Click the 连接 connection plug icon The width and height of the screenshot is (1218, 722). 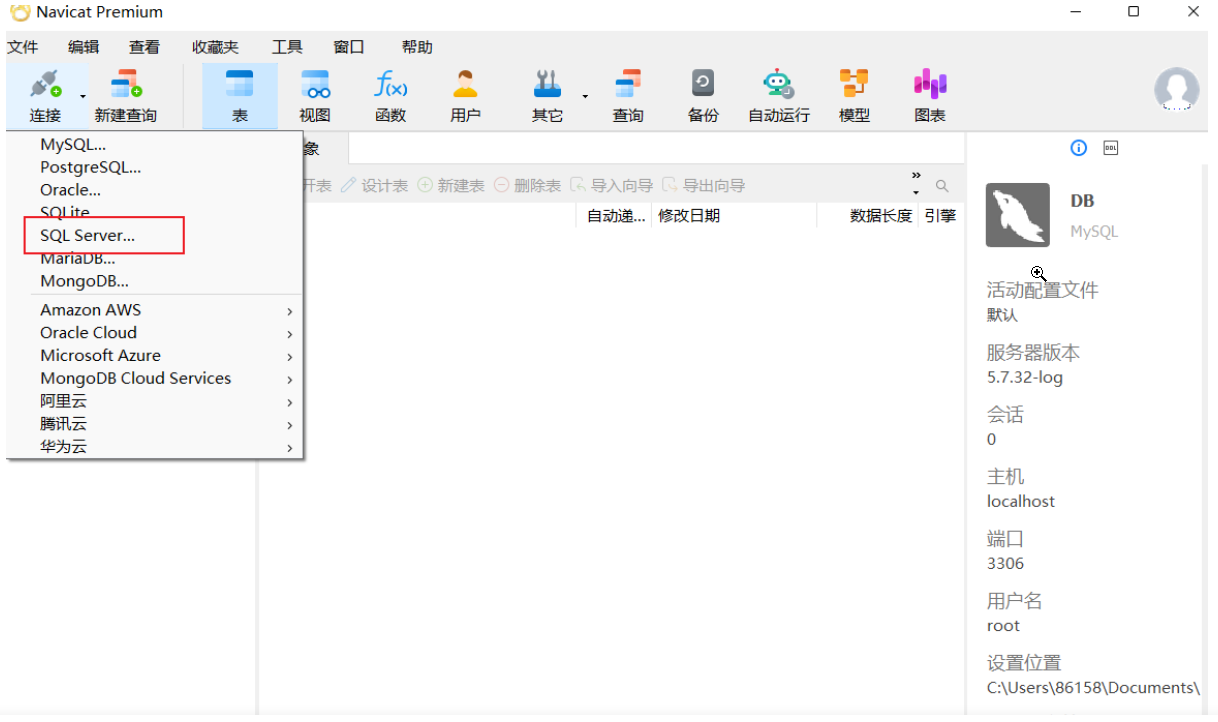(45, 83)
